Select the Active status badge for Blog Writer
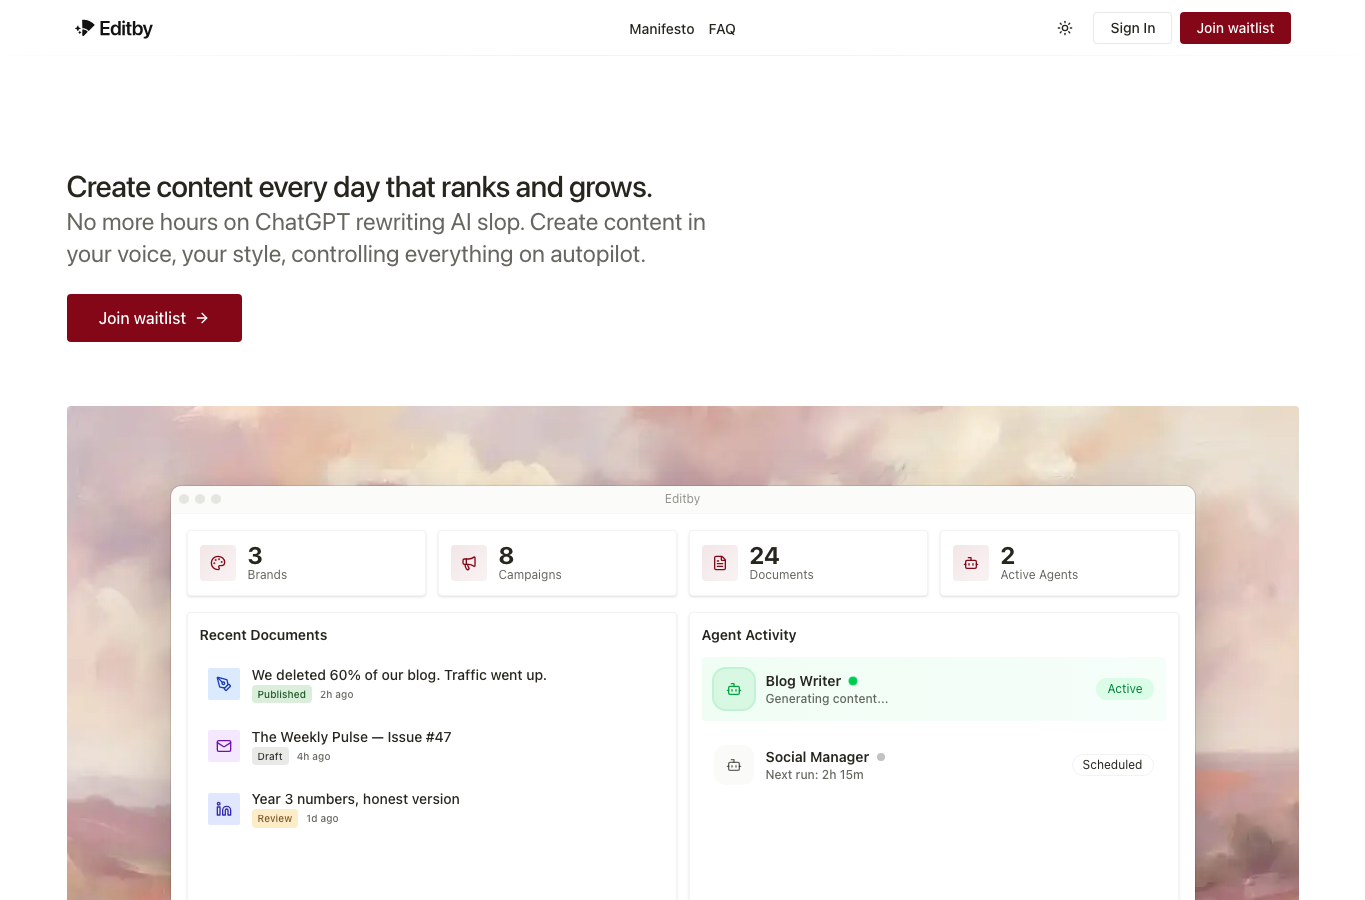 1125,689
